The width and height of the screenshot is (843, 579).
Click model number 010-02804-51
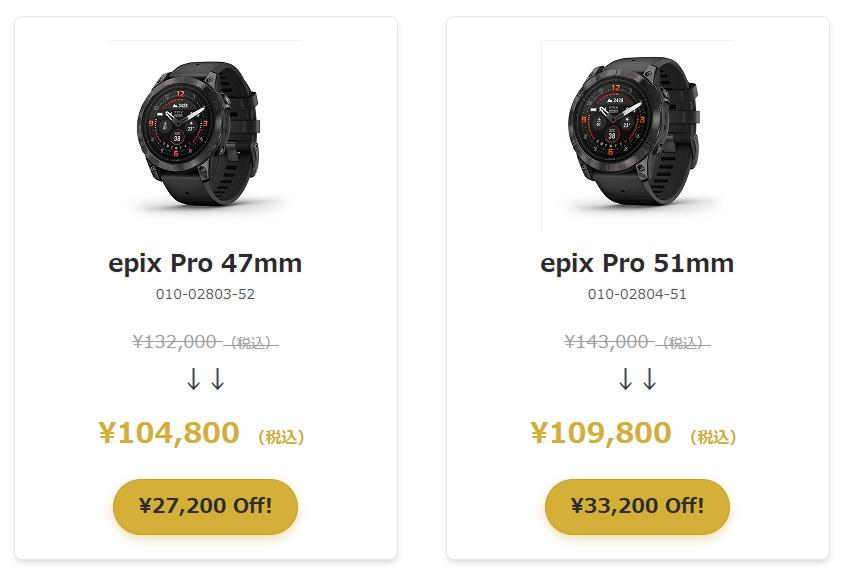(637, 294)
